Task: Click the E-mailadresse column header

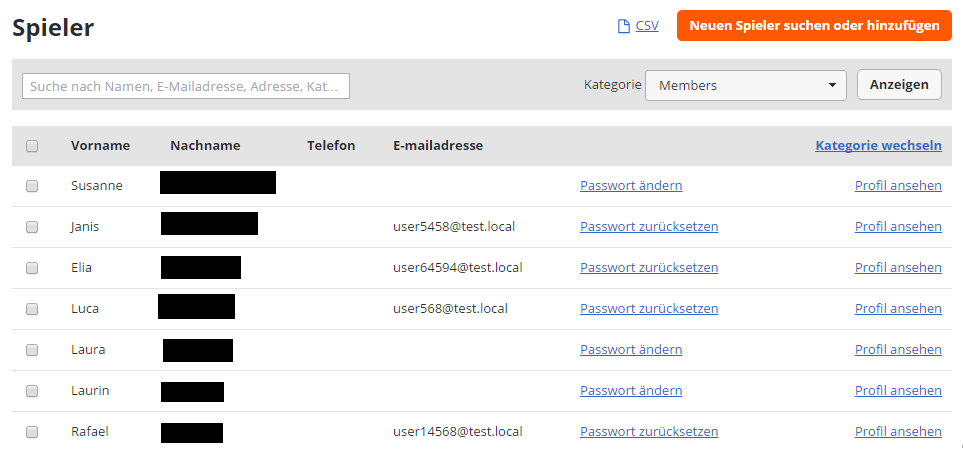Action: pos(438,146)
